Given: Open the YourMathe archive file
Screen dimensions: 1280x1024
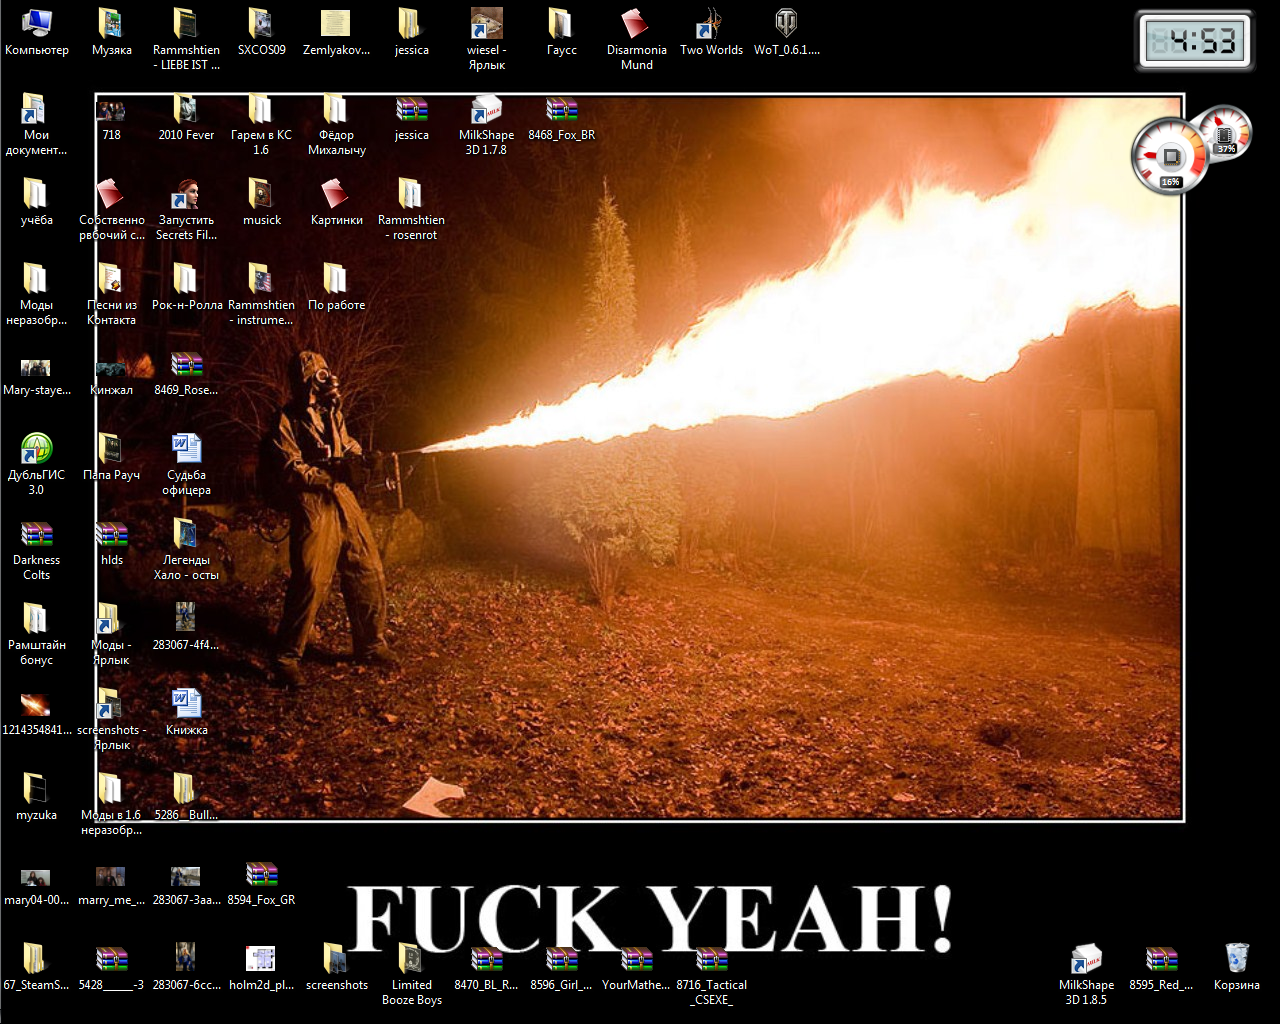Looking at the screenshot, I should tap(636, 959).
